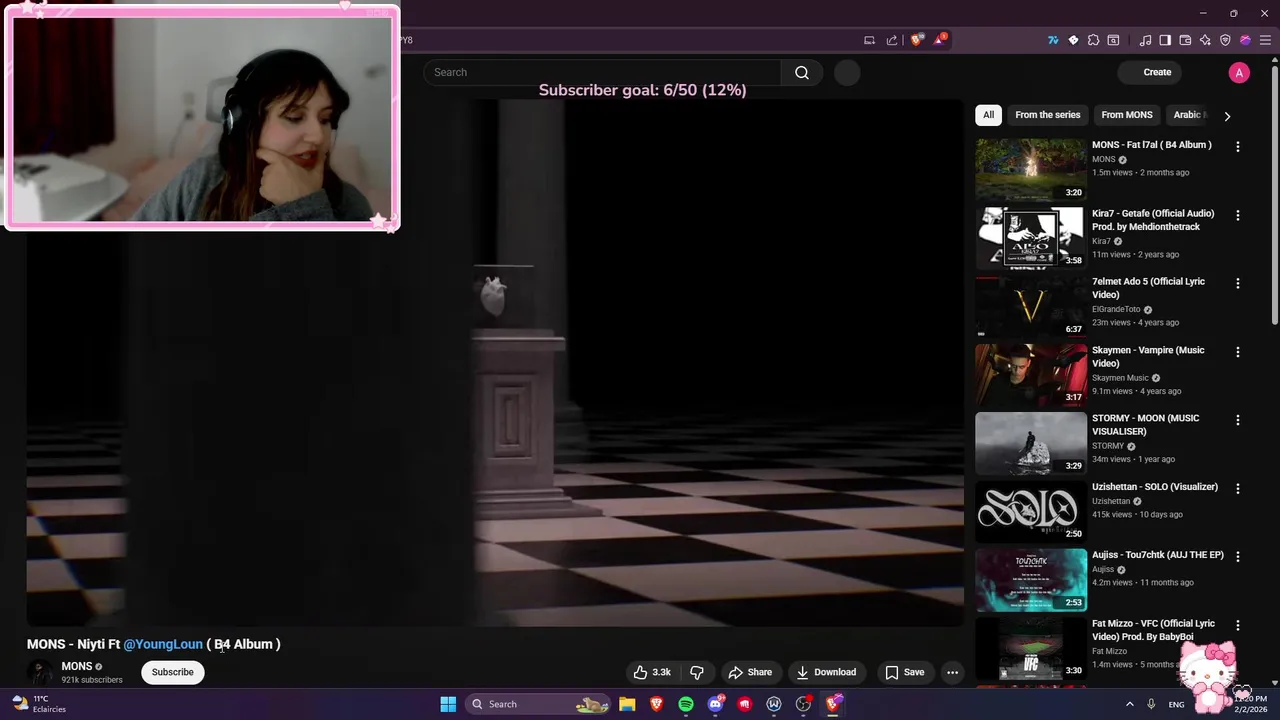Open Discord from the taskbar
This screenshot has width=1280, height=720.
coord(715,704)
